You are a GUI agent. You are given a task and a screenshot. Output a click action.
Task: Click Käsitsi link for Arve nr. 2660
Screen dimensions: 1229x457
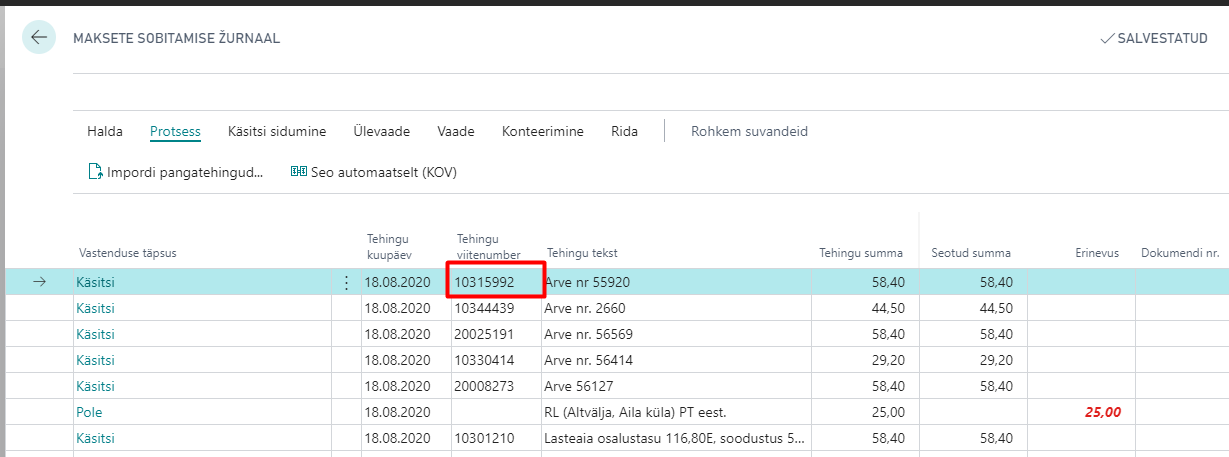[95, 308]
